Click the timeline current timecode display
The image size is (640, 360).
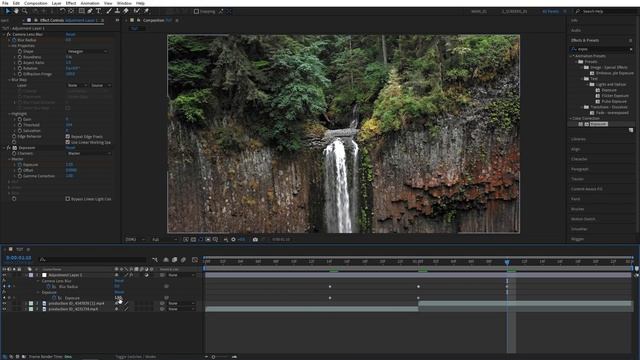19,258
